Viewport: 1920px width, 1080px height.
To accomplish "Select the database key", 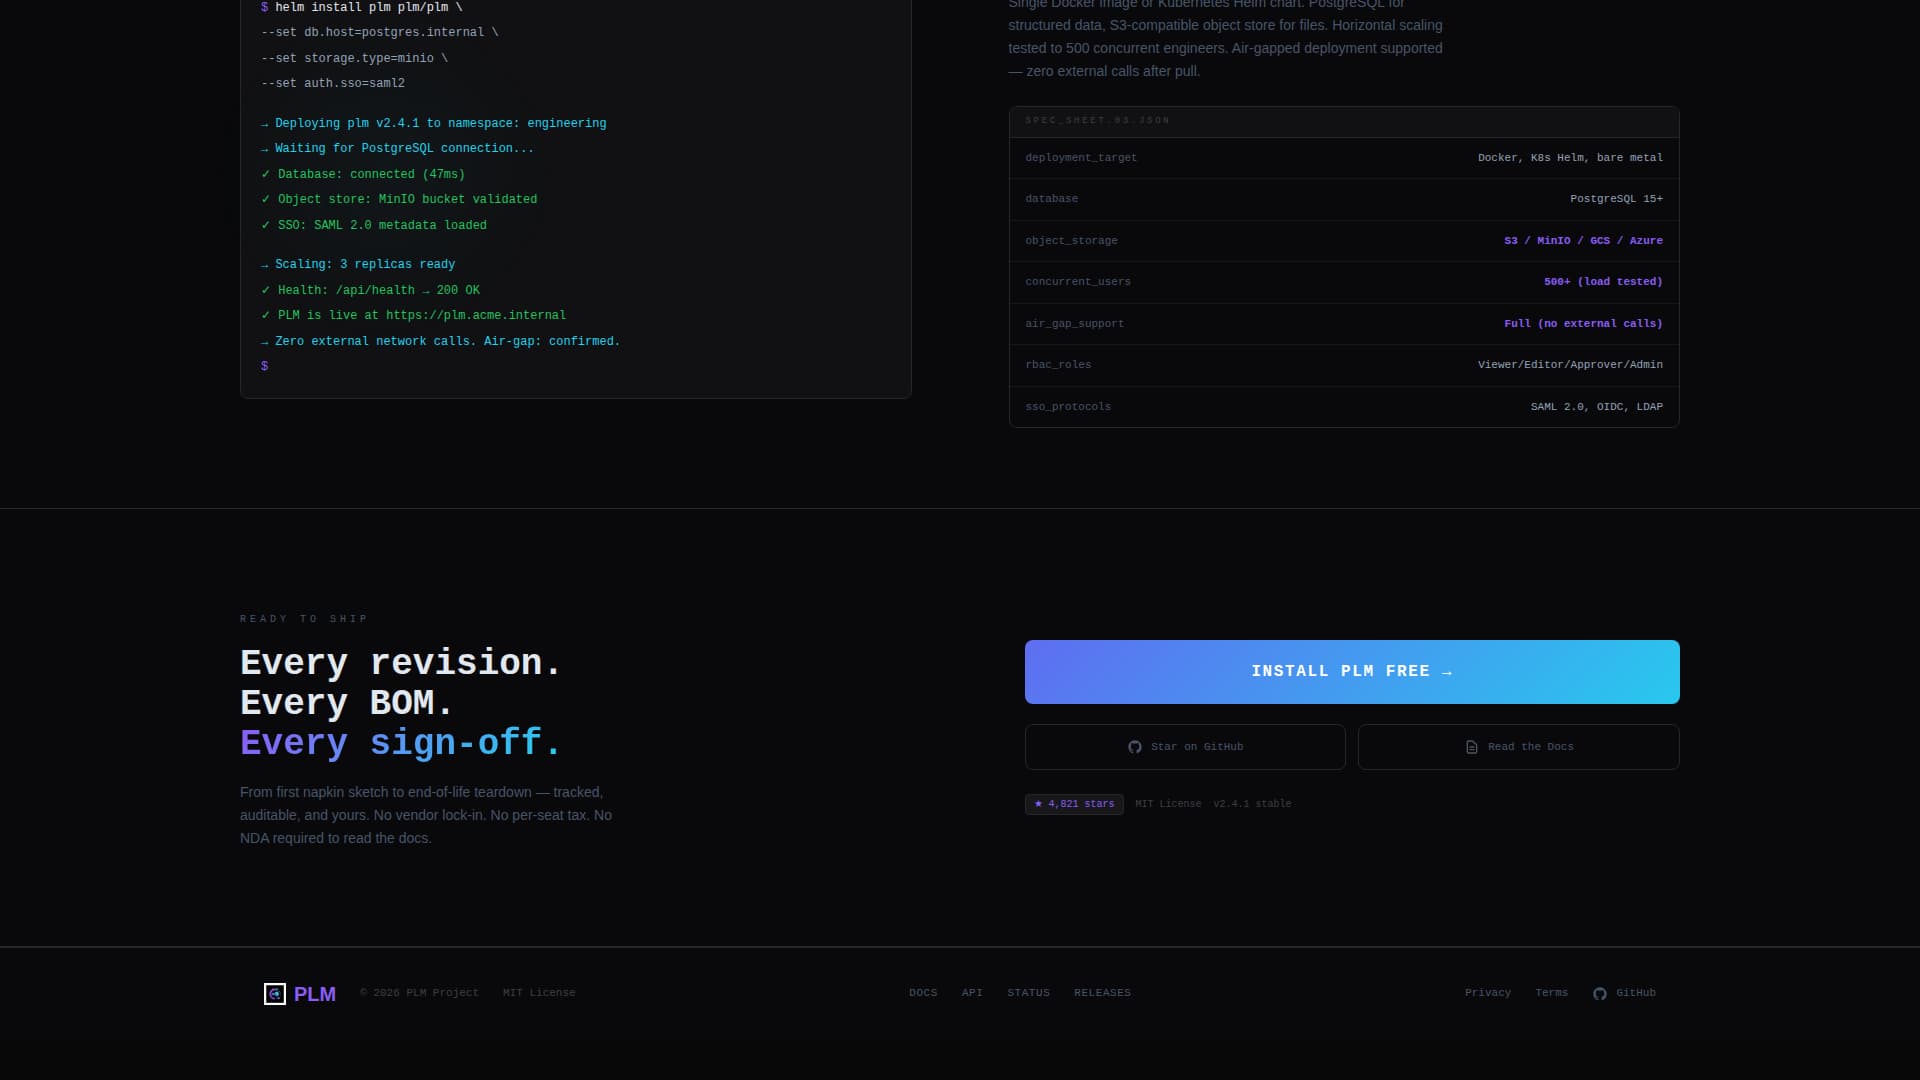I will (x=1051, y=199).
